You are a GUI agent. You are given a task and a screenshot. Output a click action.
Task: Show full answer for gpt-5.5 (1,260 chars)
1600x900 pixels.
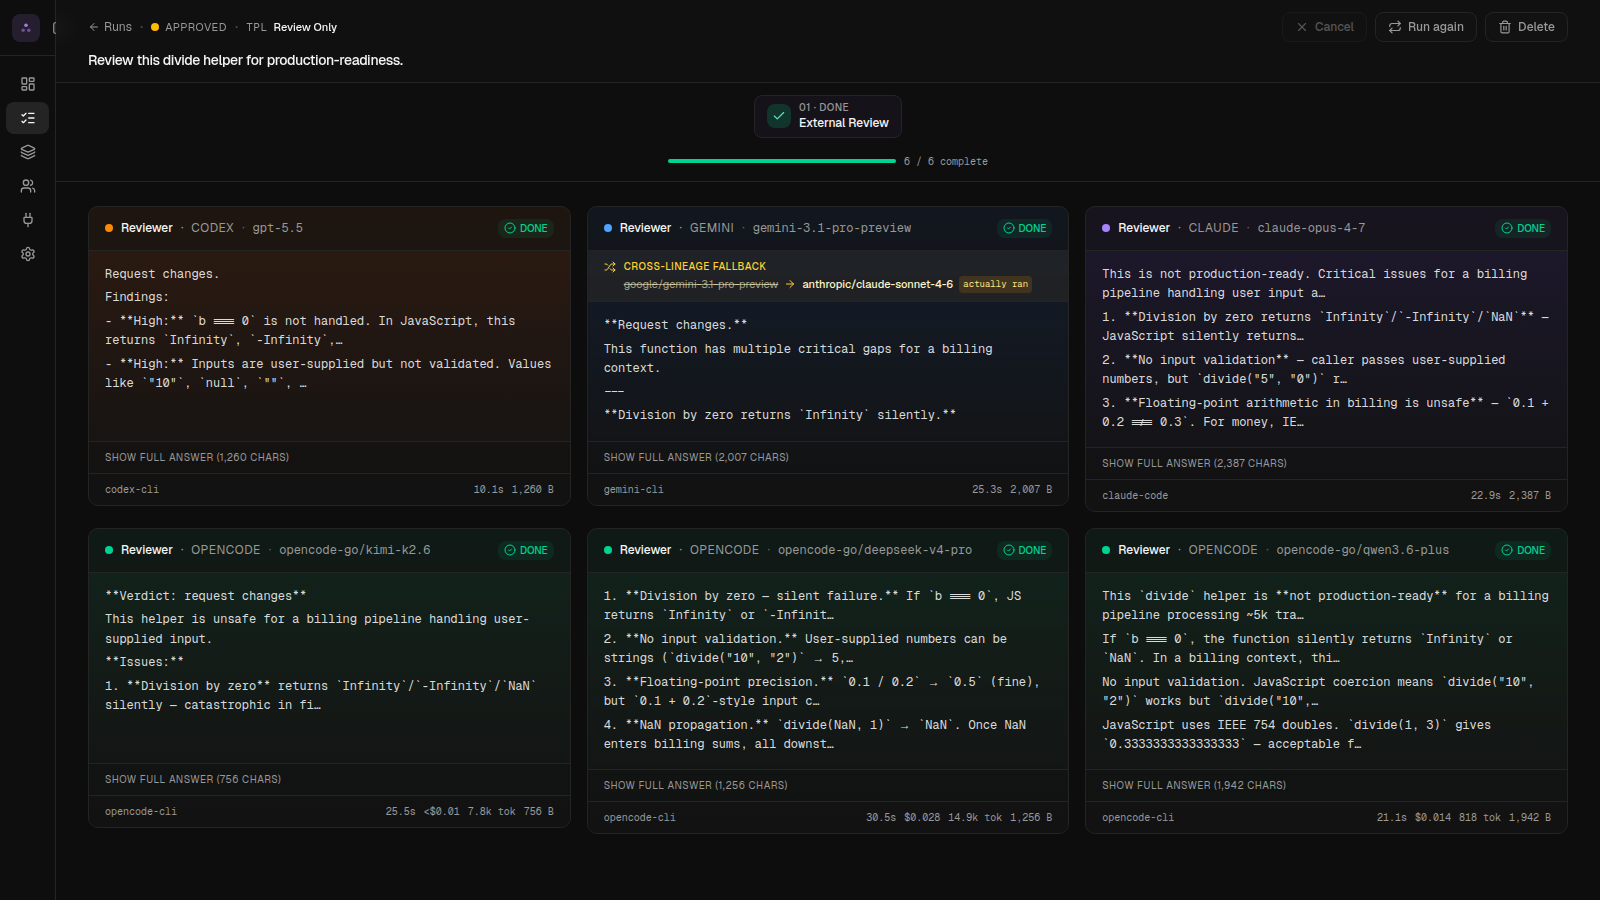pos(197,457)
